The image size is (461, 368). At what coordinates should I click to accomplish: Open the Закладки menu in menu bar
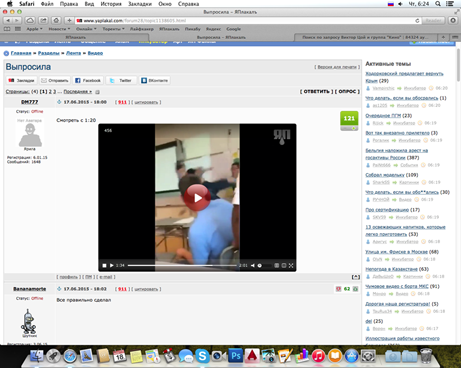click(x=140, y=4)
